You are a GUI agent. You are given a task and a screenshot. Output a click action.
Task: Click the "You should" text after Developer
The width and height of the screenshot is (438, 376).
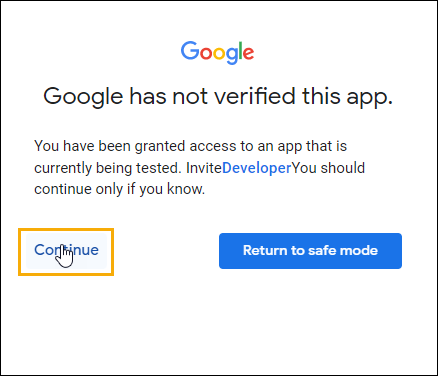pos(328,168)
